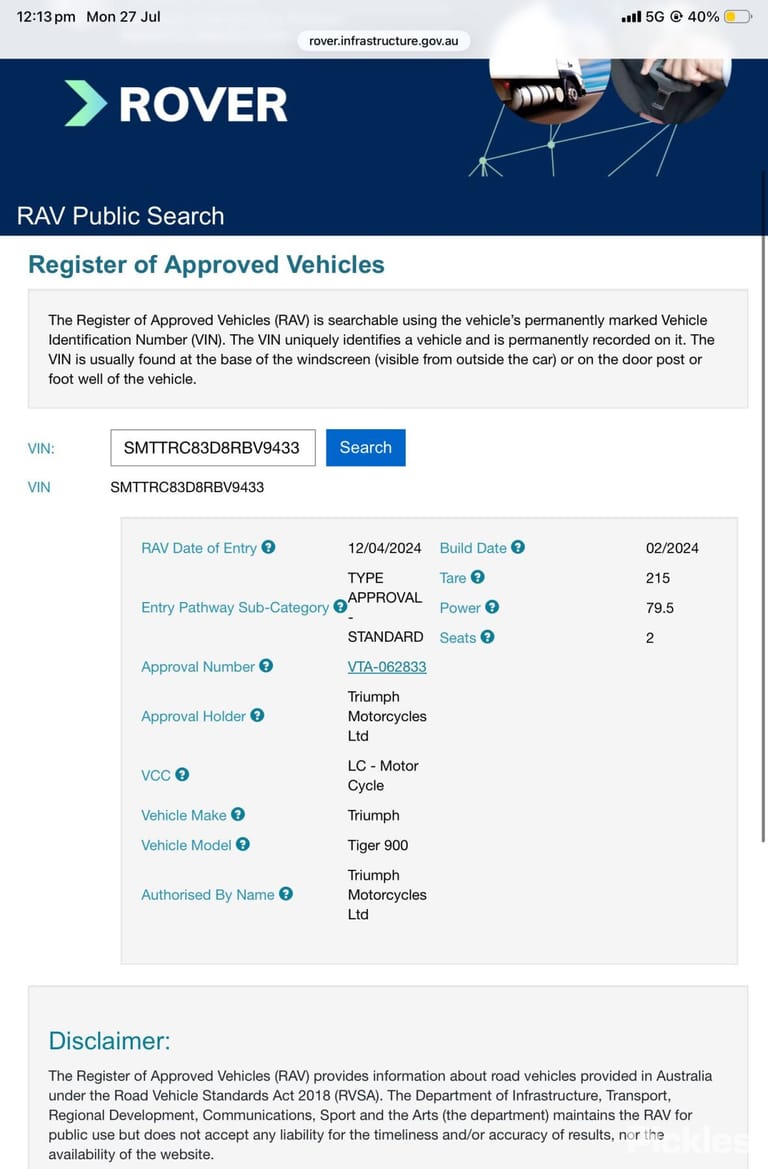
Task: Open help icon beside Tare
Action: 478,577
